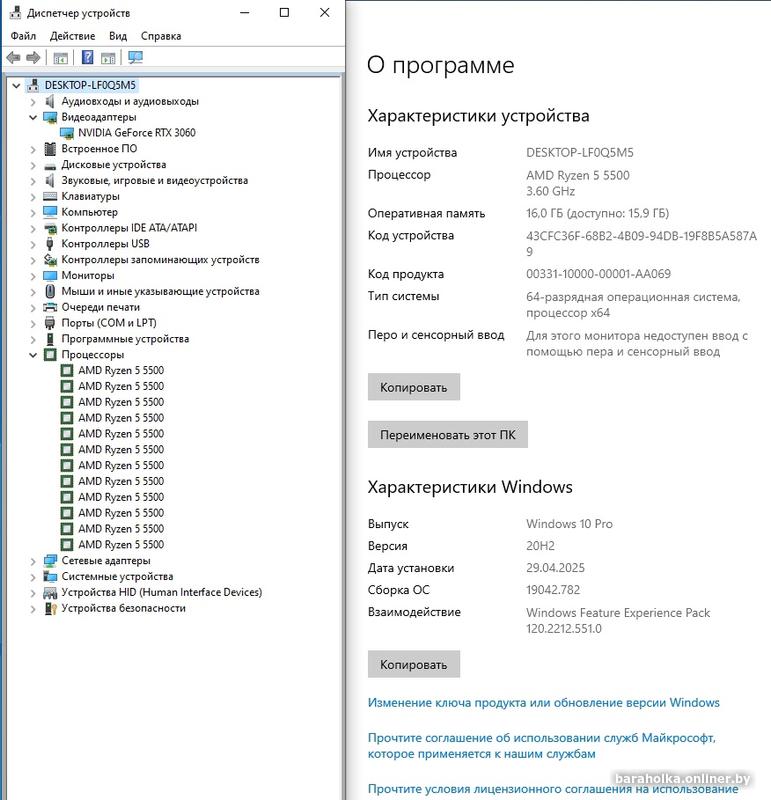
Task: Click the version value 20H2
Action: click(540, 546)
